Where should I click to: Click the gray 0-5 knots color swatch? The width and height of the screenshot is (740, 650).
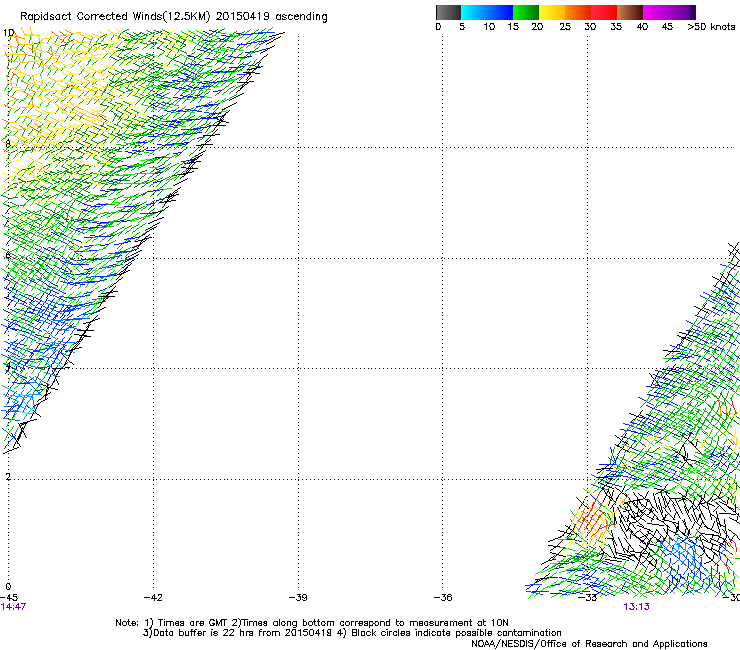(448, 12)
